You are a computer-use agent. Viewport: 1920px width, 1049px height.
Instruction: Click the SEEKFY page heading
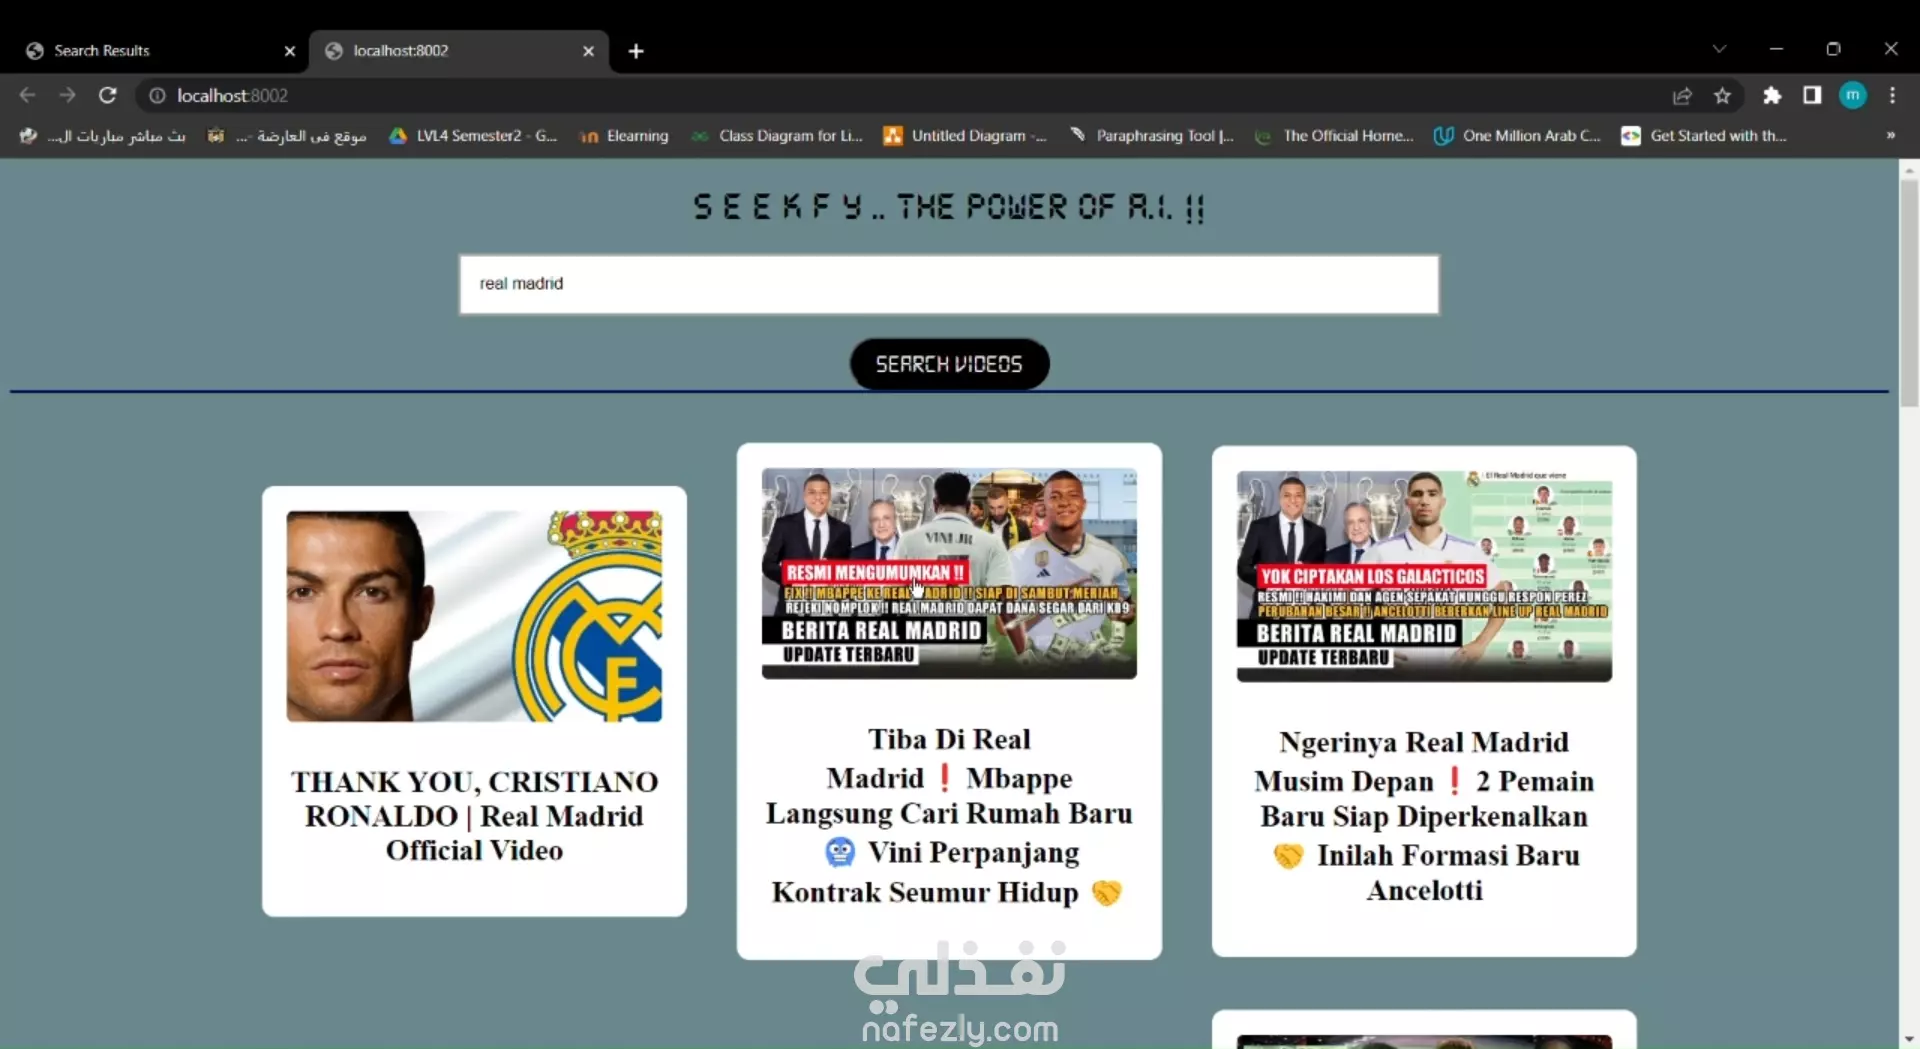(x=949, y=207)
